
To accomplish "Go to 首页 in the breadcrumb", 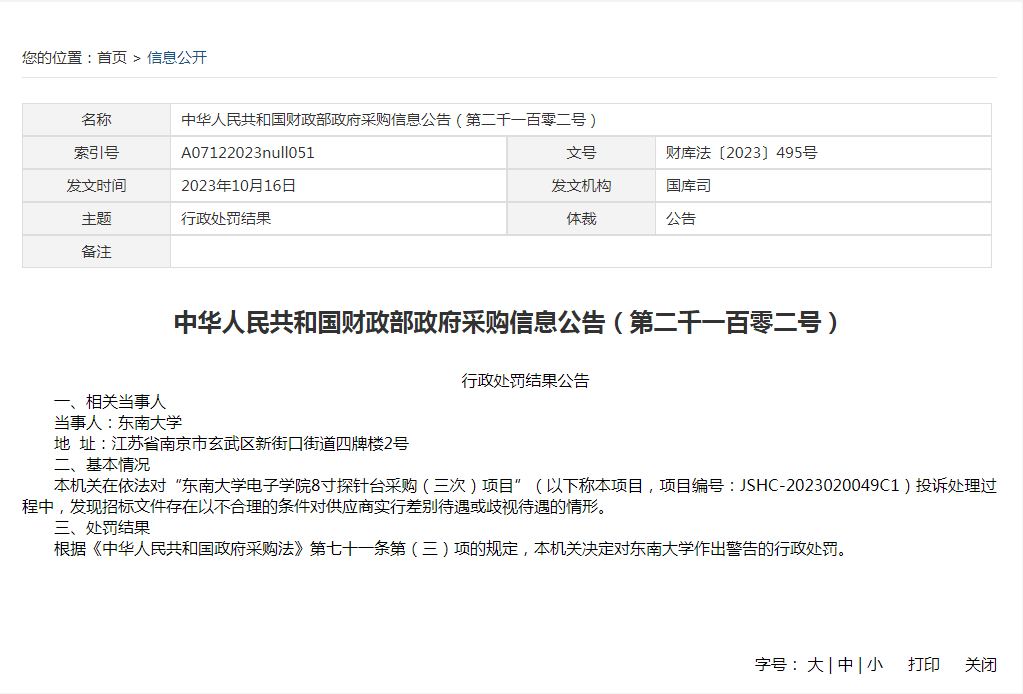I will [x=112, y=57].
